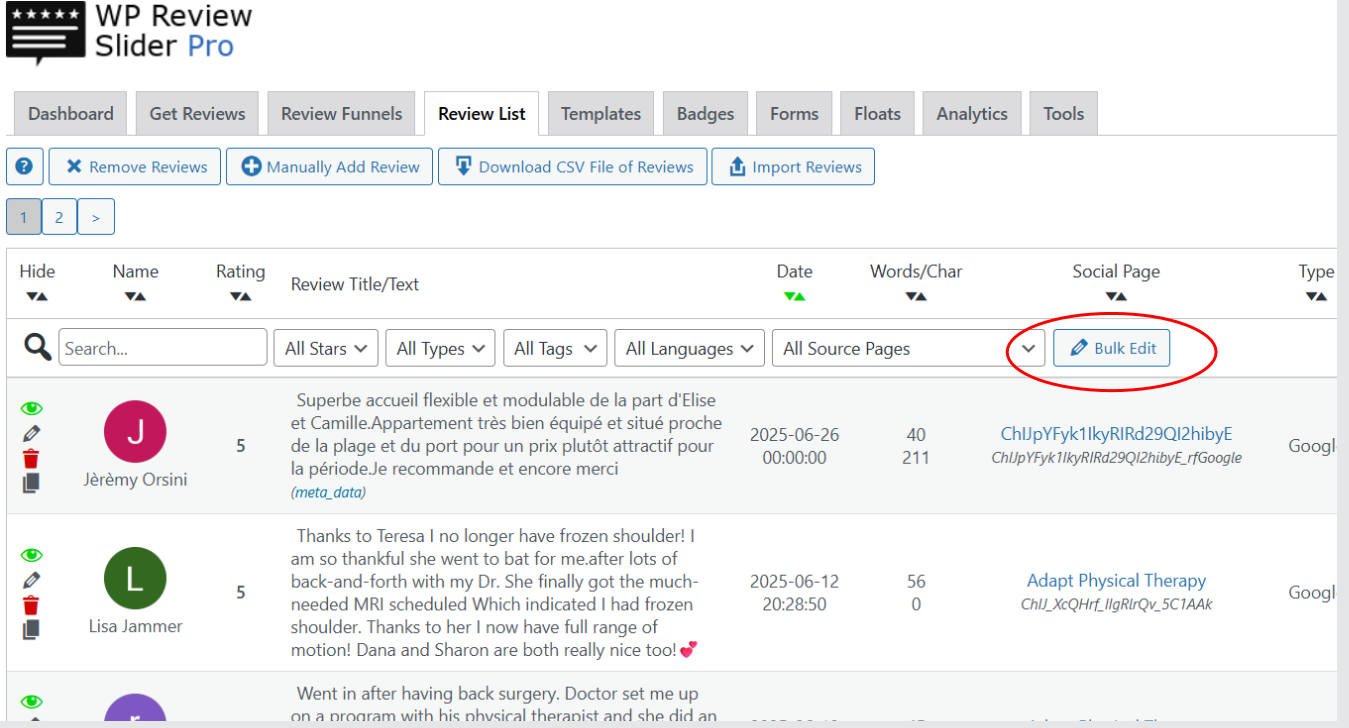Open meta_data link in first review

(x=329, y=493)
